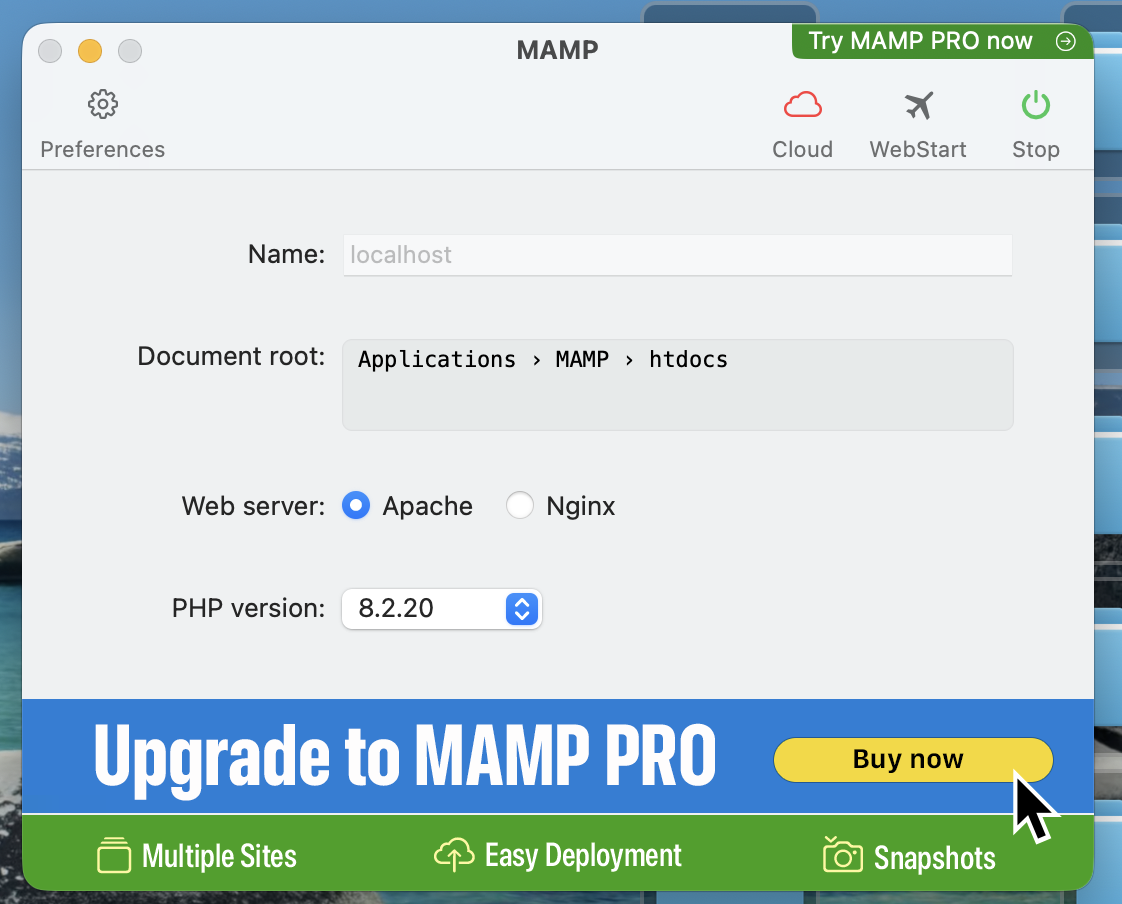This screenshot has height=904, width=1122.
Task: Select the Apache web server radio button
Action: [x=356, y=505]
